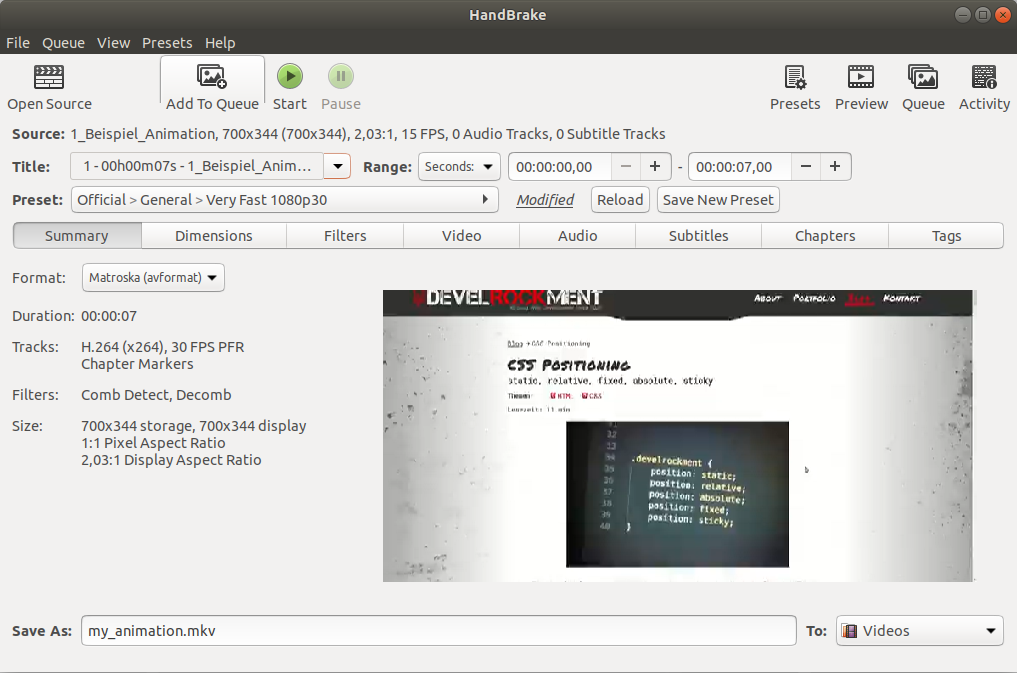The height and width of the screenshot is (673, 1017).
Task: Click the Filters text Comb Detect, Decomb
Action: click(x=156, y=395)
